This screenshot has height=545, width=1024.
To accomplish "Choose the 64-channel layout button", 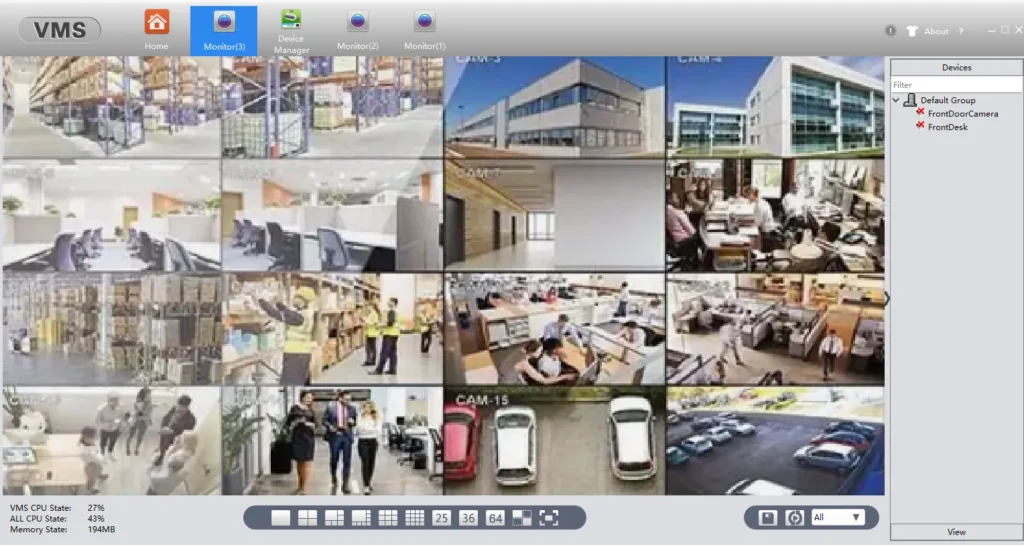I will pos(495,518).
